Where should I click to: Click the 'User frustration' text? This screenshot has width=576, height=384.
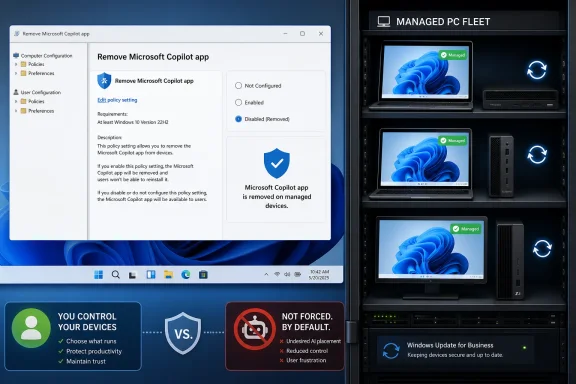306,360
